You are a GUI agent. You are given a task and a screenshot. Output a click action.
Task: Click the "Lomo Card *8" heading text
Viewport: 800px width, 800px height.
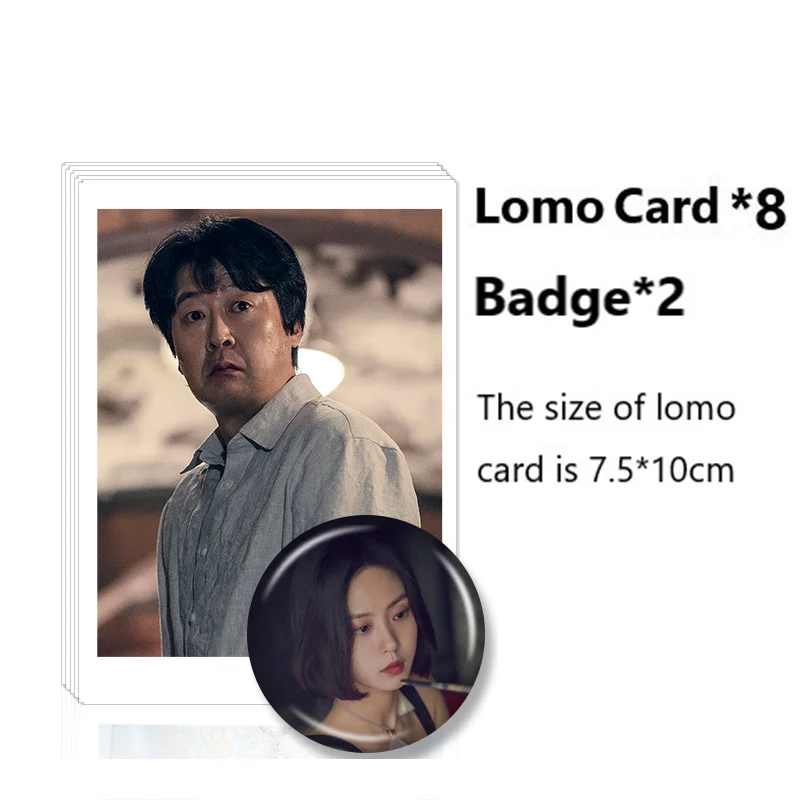[x=630, y=207]
